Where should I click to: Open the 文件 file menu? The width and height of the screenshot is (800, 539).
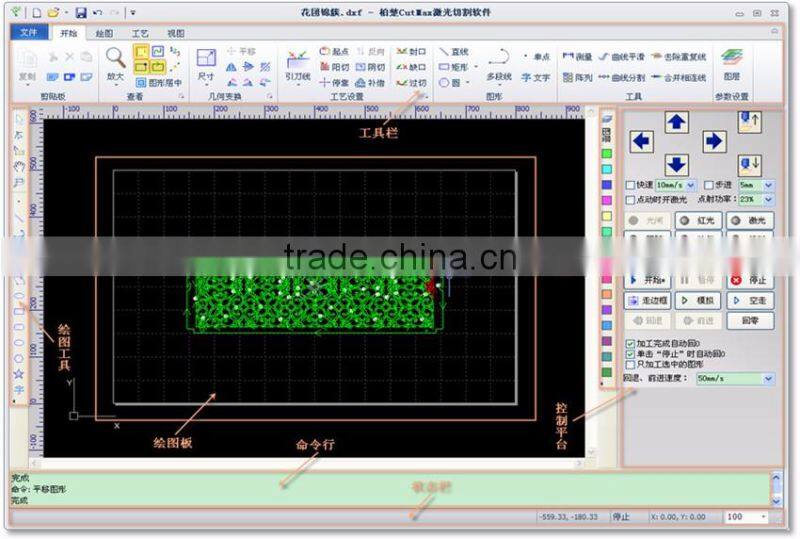(28, 33)
